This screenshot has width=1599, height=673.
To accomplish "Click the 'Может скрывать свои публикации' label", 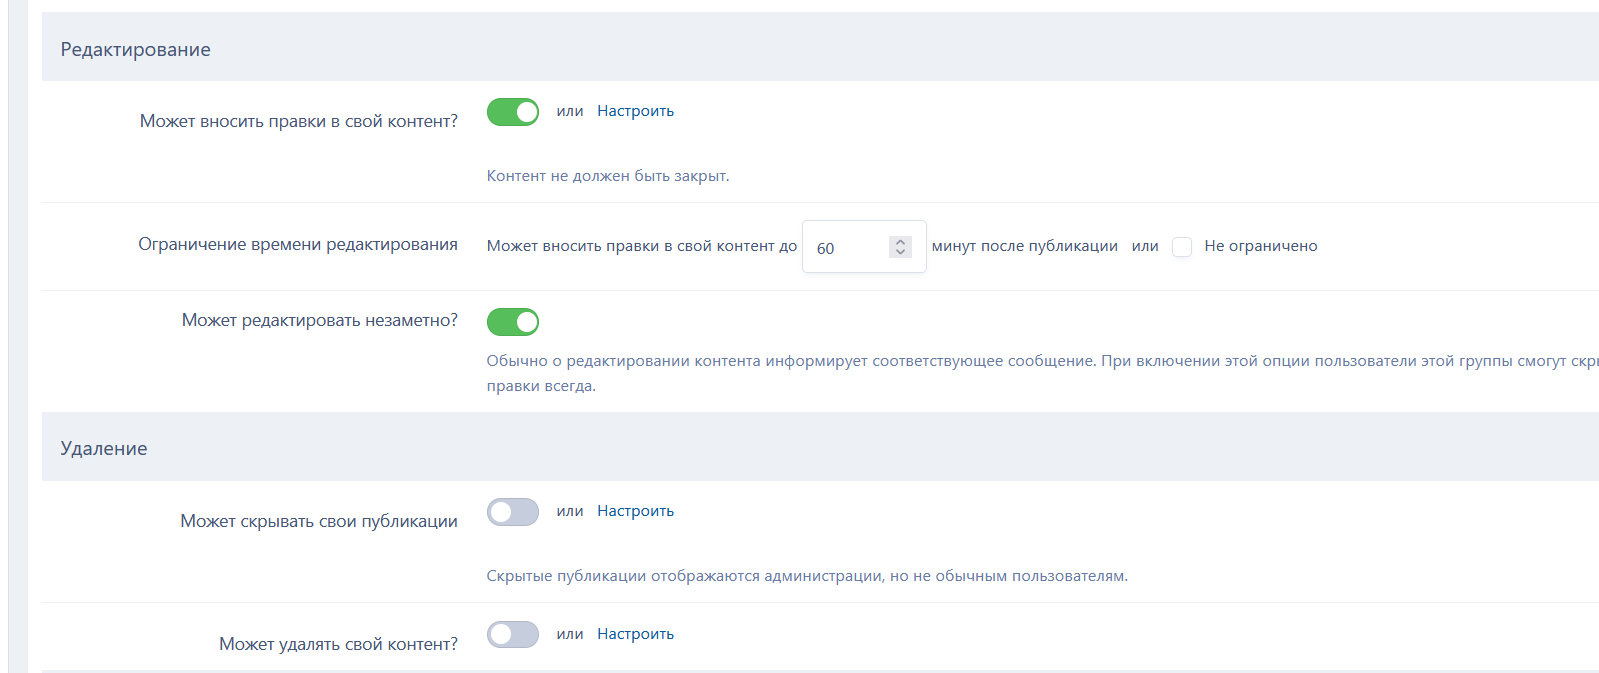I will pos(318,521).
